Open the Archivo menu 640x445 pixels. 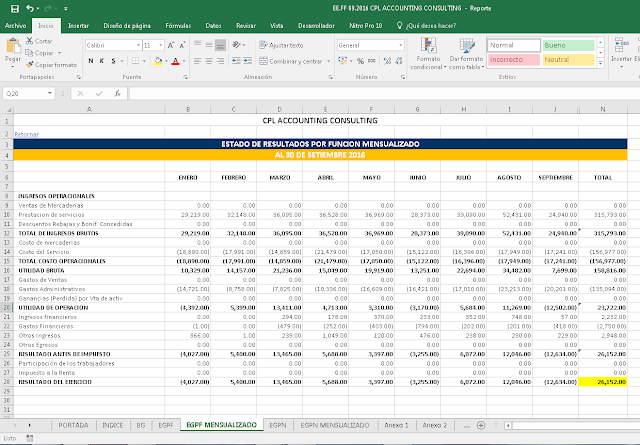pos(16,23)
